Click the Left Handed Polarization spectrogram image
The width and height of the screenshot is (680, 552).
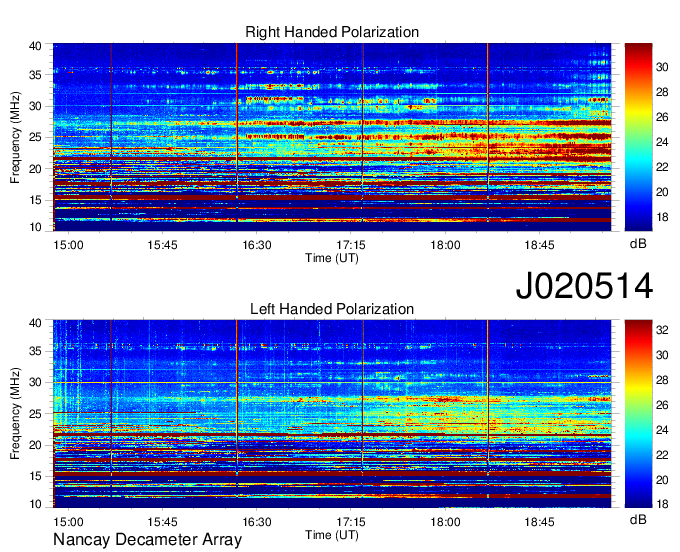(332, 414)
